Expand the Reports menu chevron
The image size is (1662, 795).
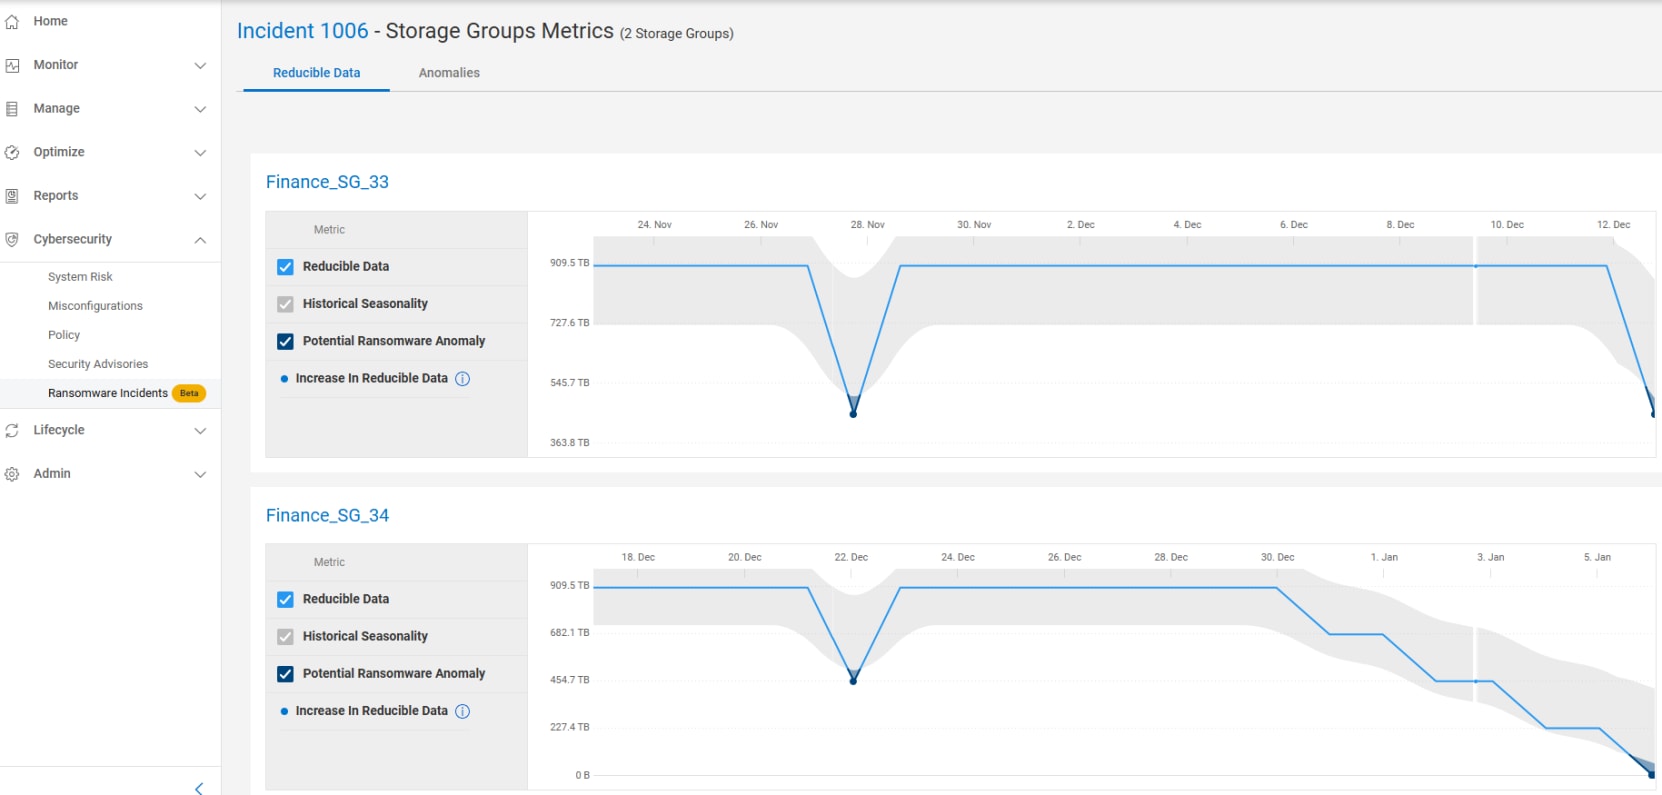click(x=200, y=196)
